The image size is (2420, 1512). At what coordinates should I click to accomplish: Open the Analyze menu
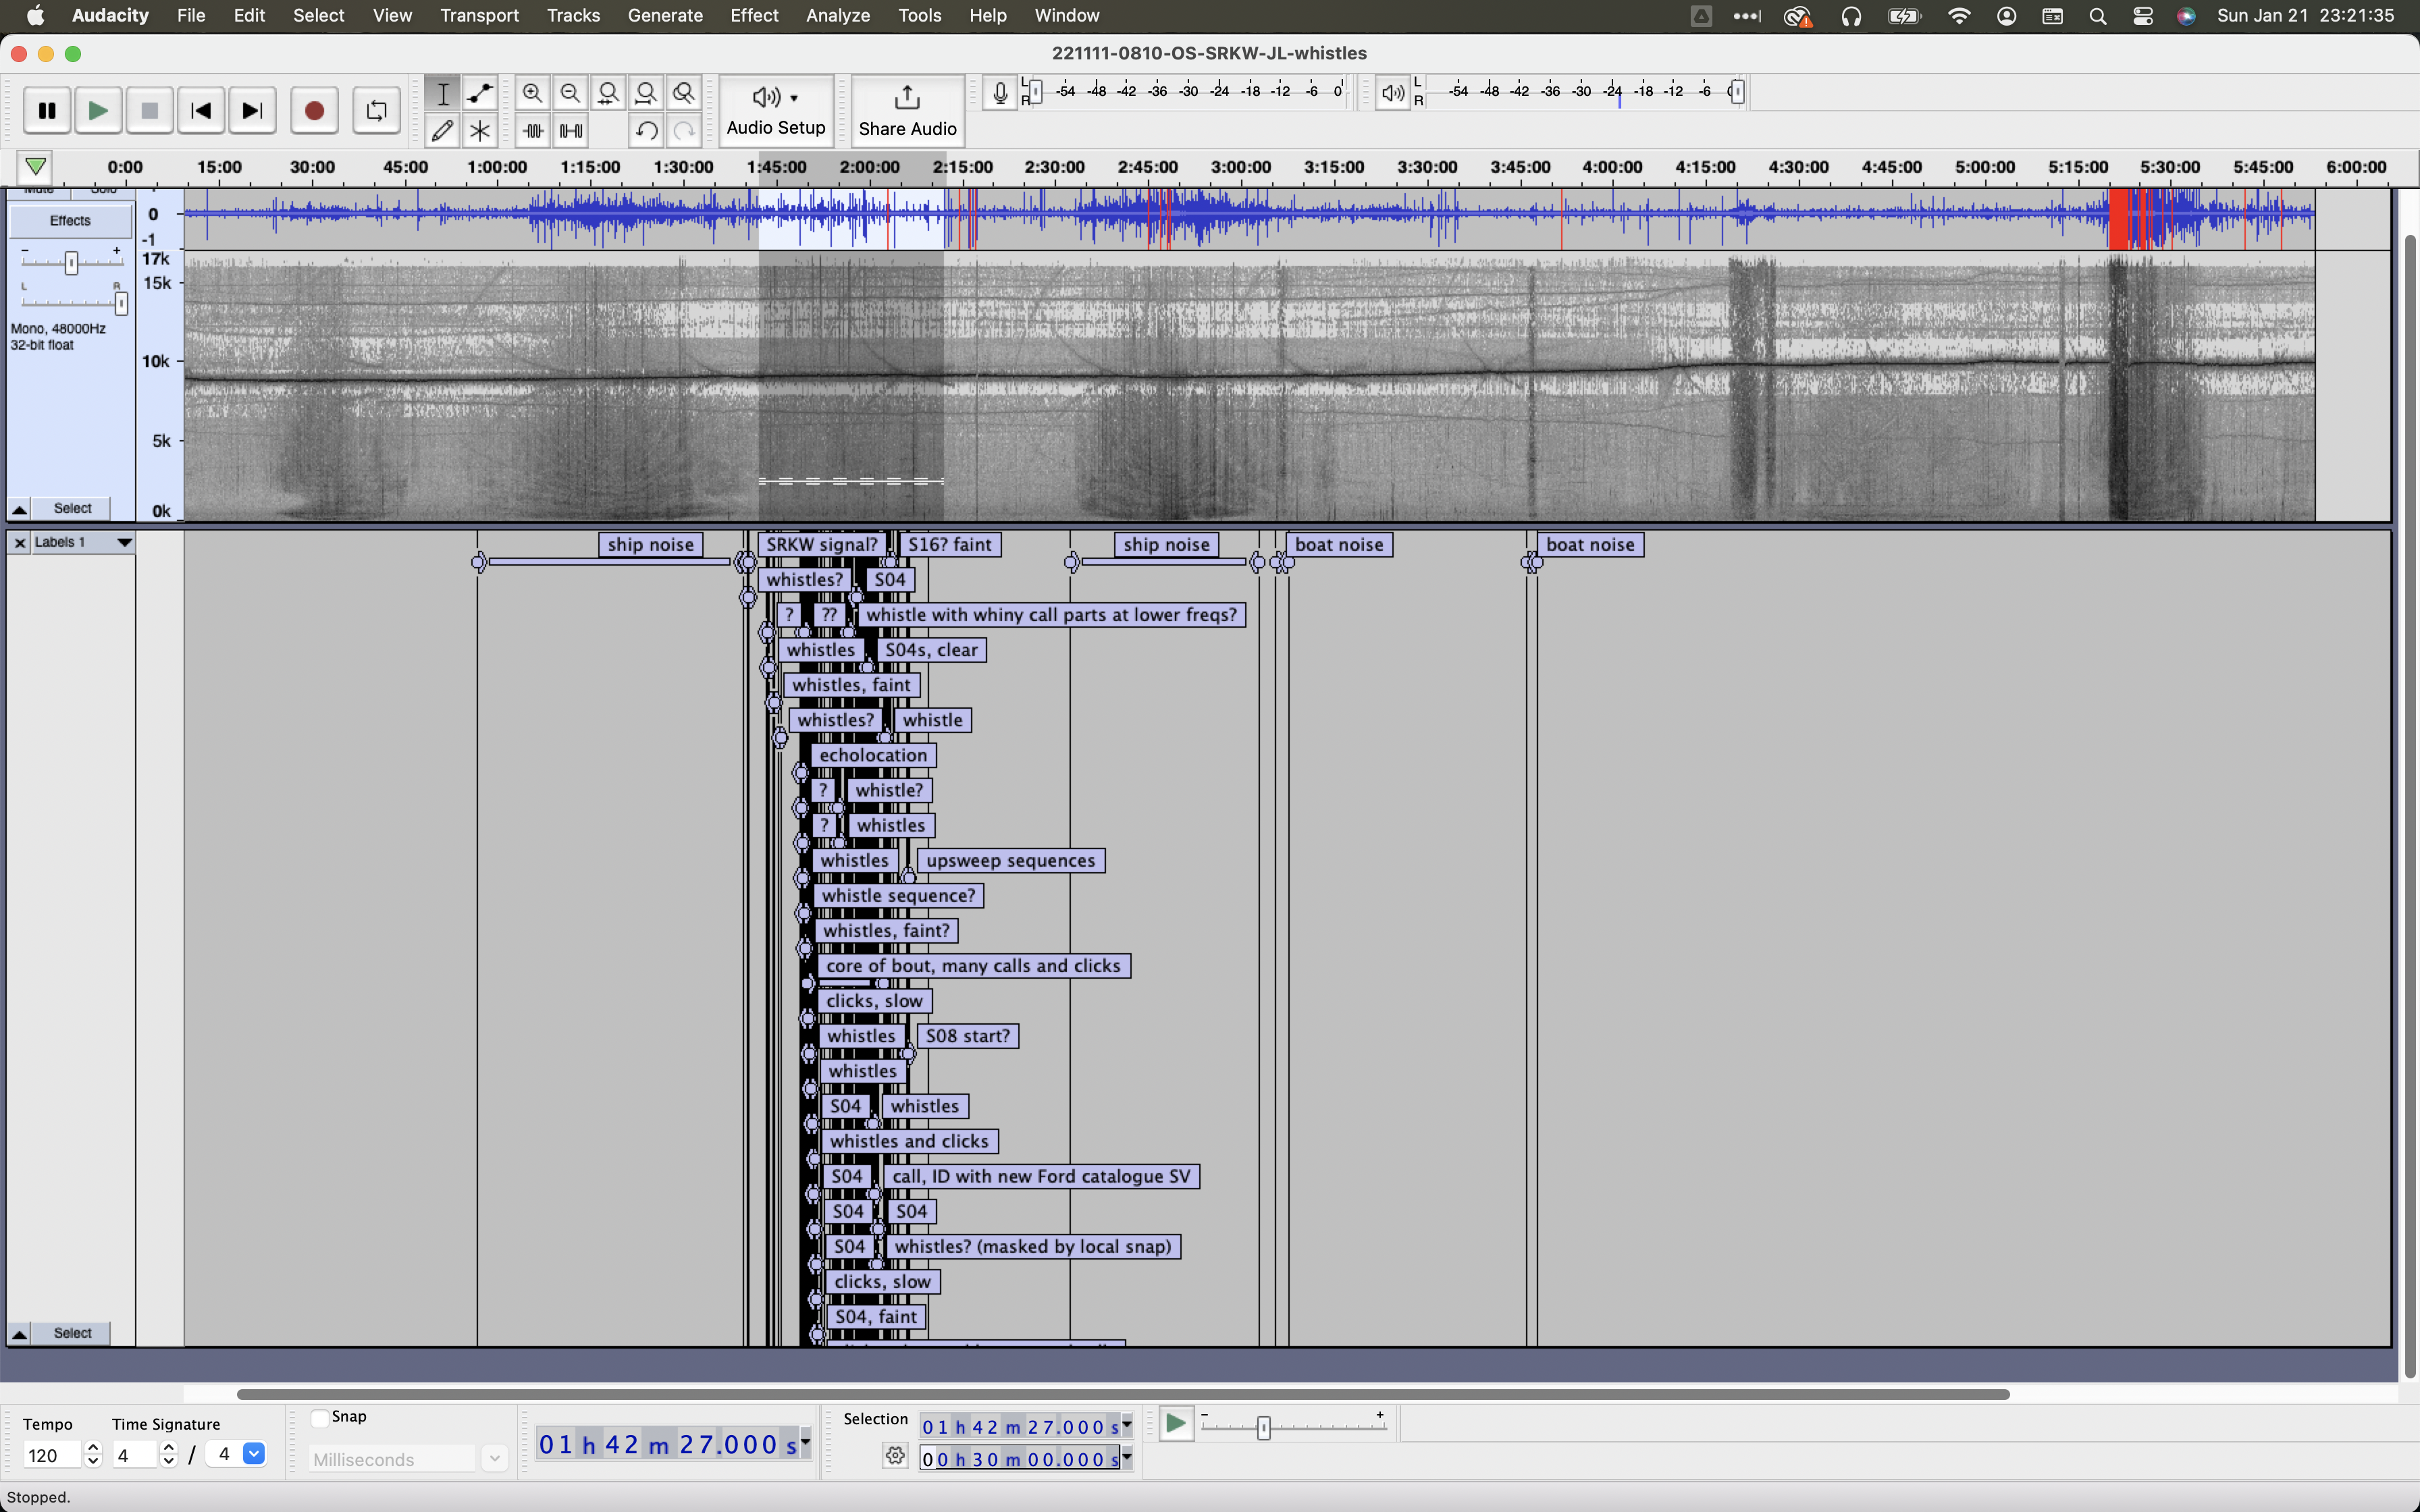point(837,16)
